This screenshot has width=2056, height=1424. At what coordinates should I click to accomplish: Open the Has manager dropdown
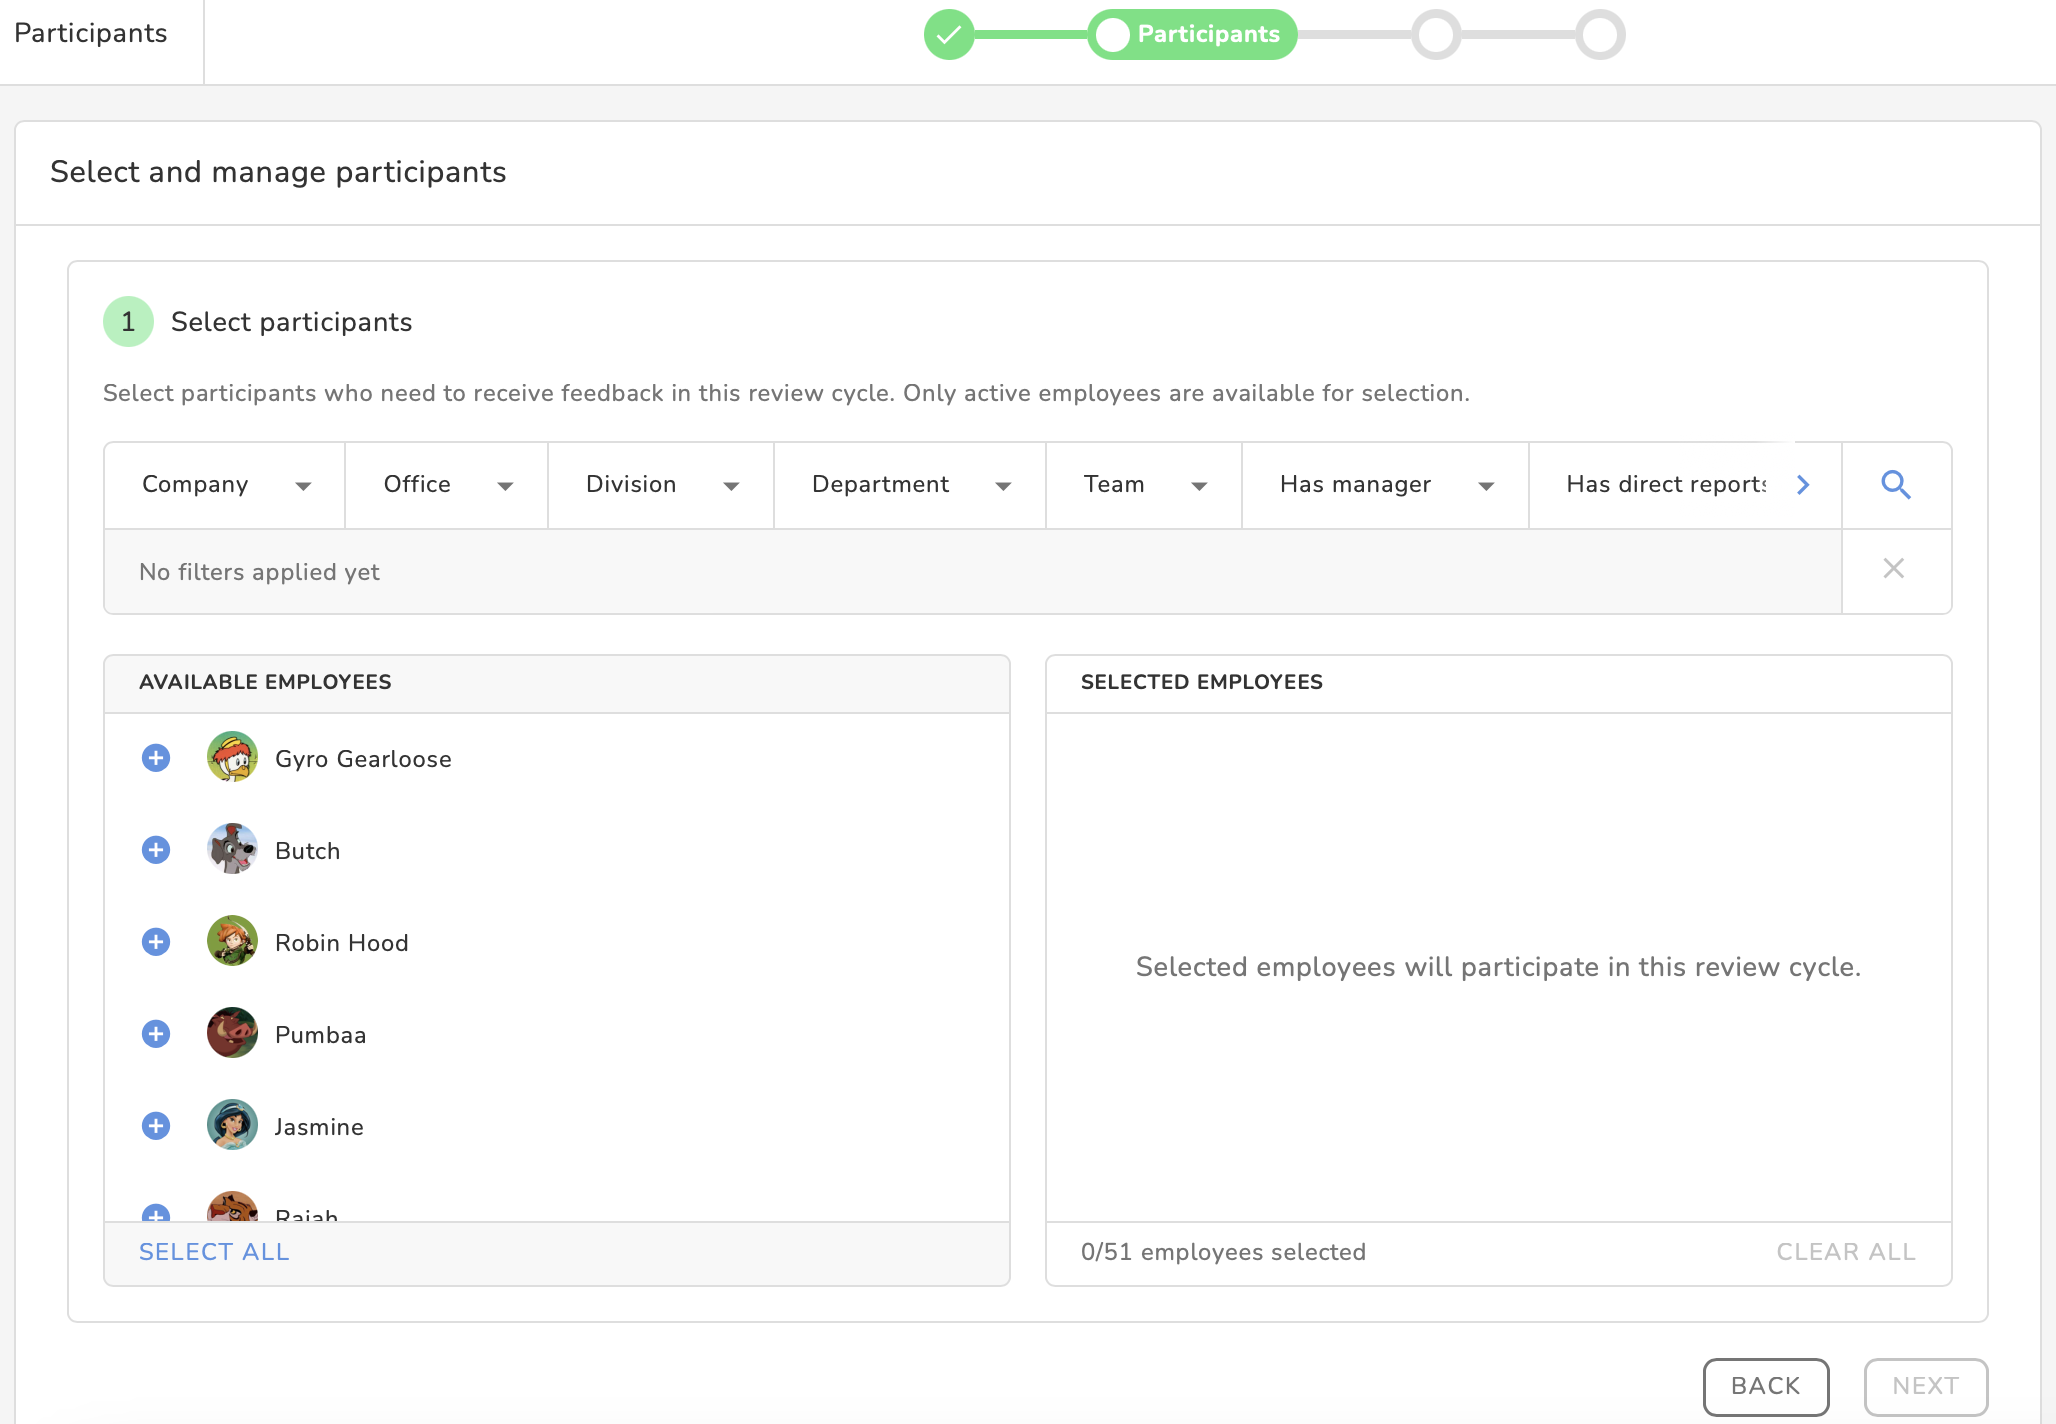1384,485
